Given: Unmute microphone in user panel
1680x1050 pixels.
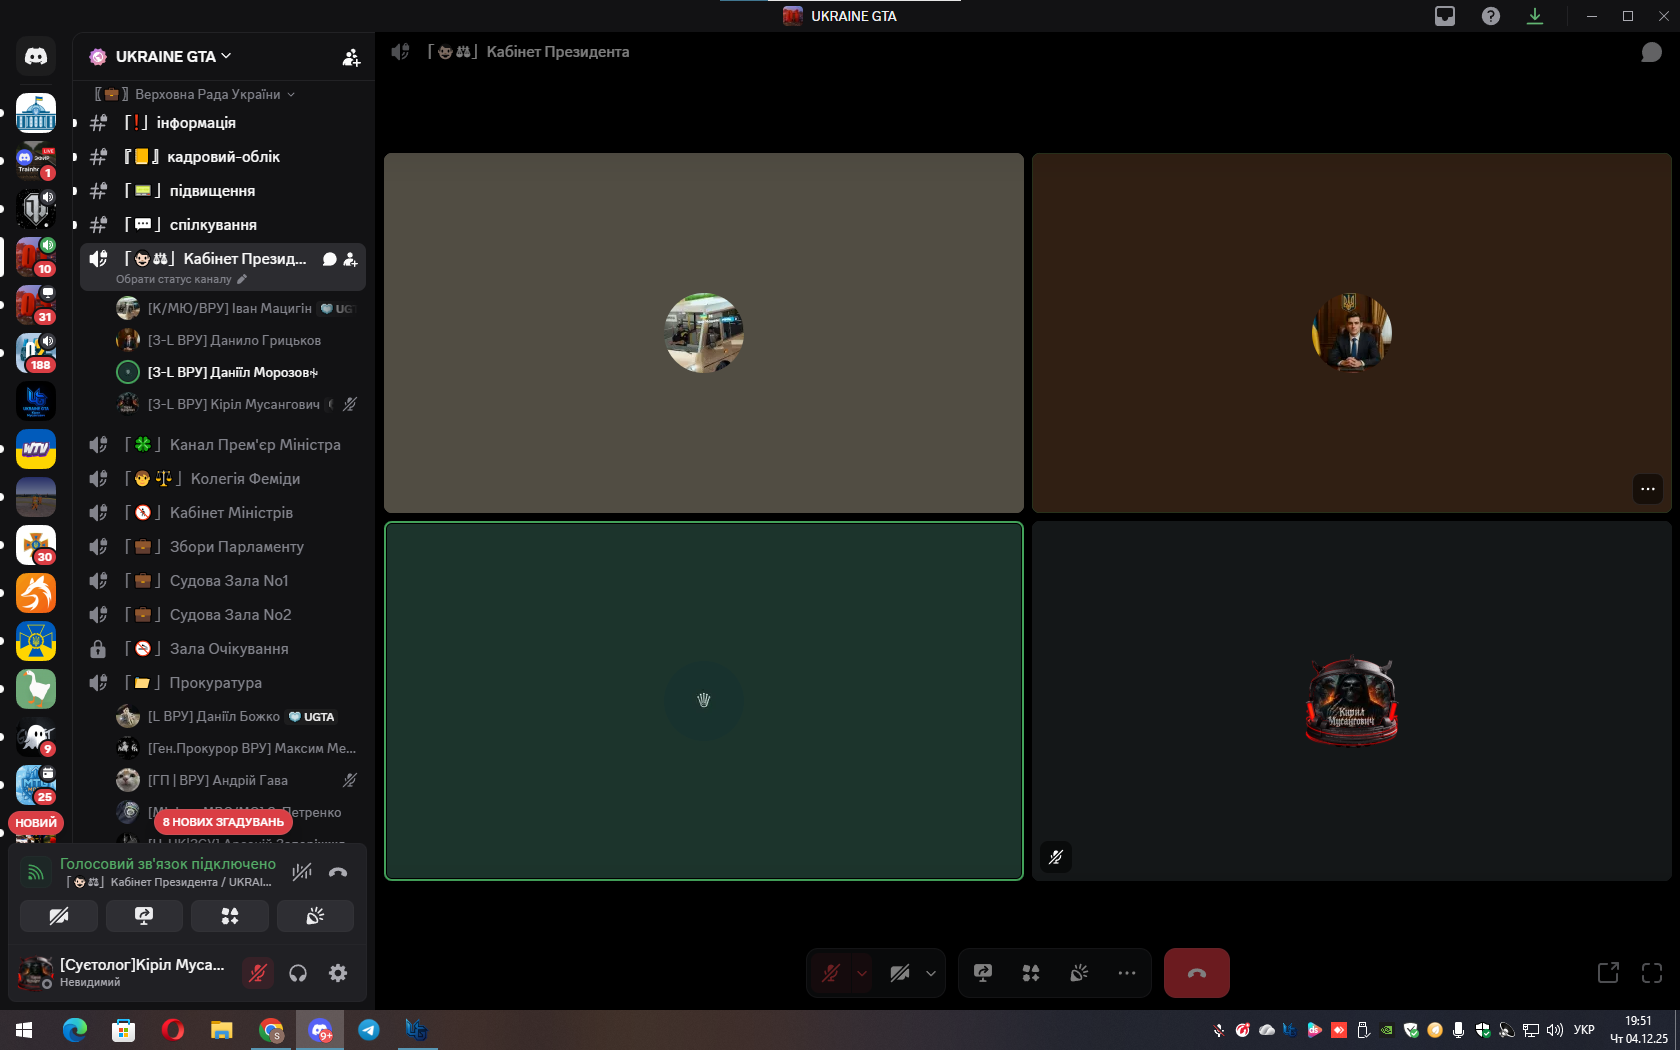Looking at the screenshot, I should (258, 973).
